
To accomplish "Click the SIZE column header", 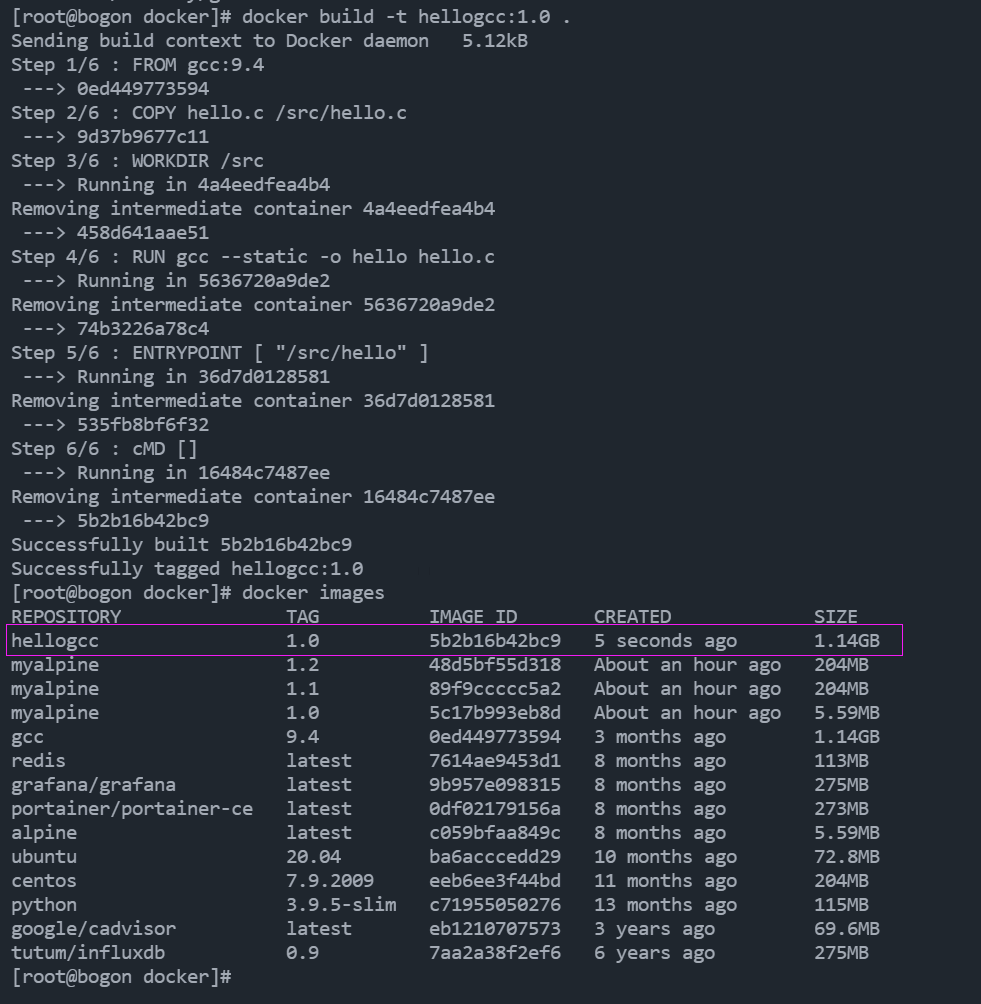I will pos(836,617).
